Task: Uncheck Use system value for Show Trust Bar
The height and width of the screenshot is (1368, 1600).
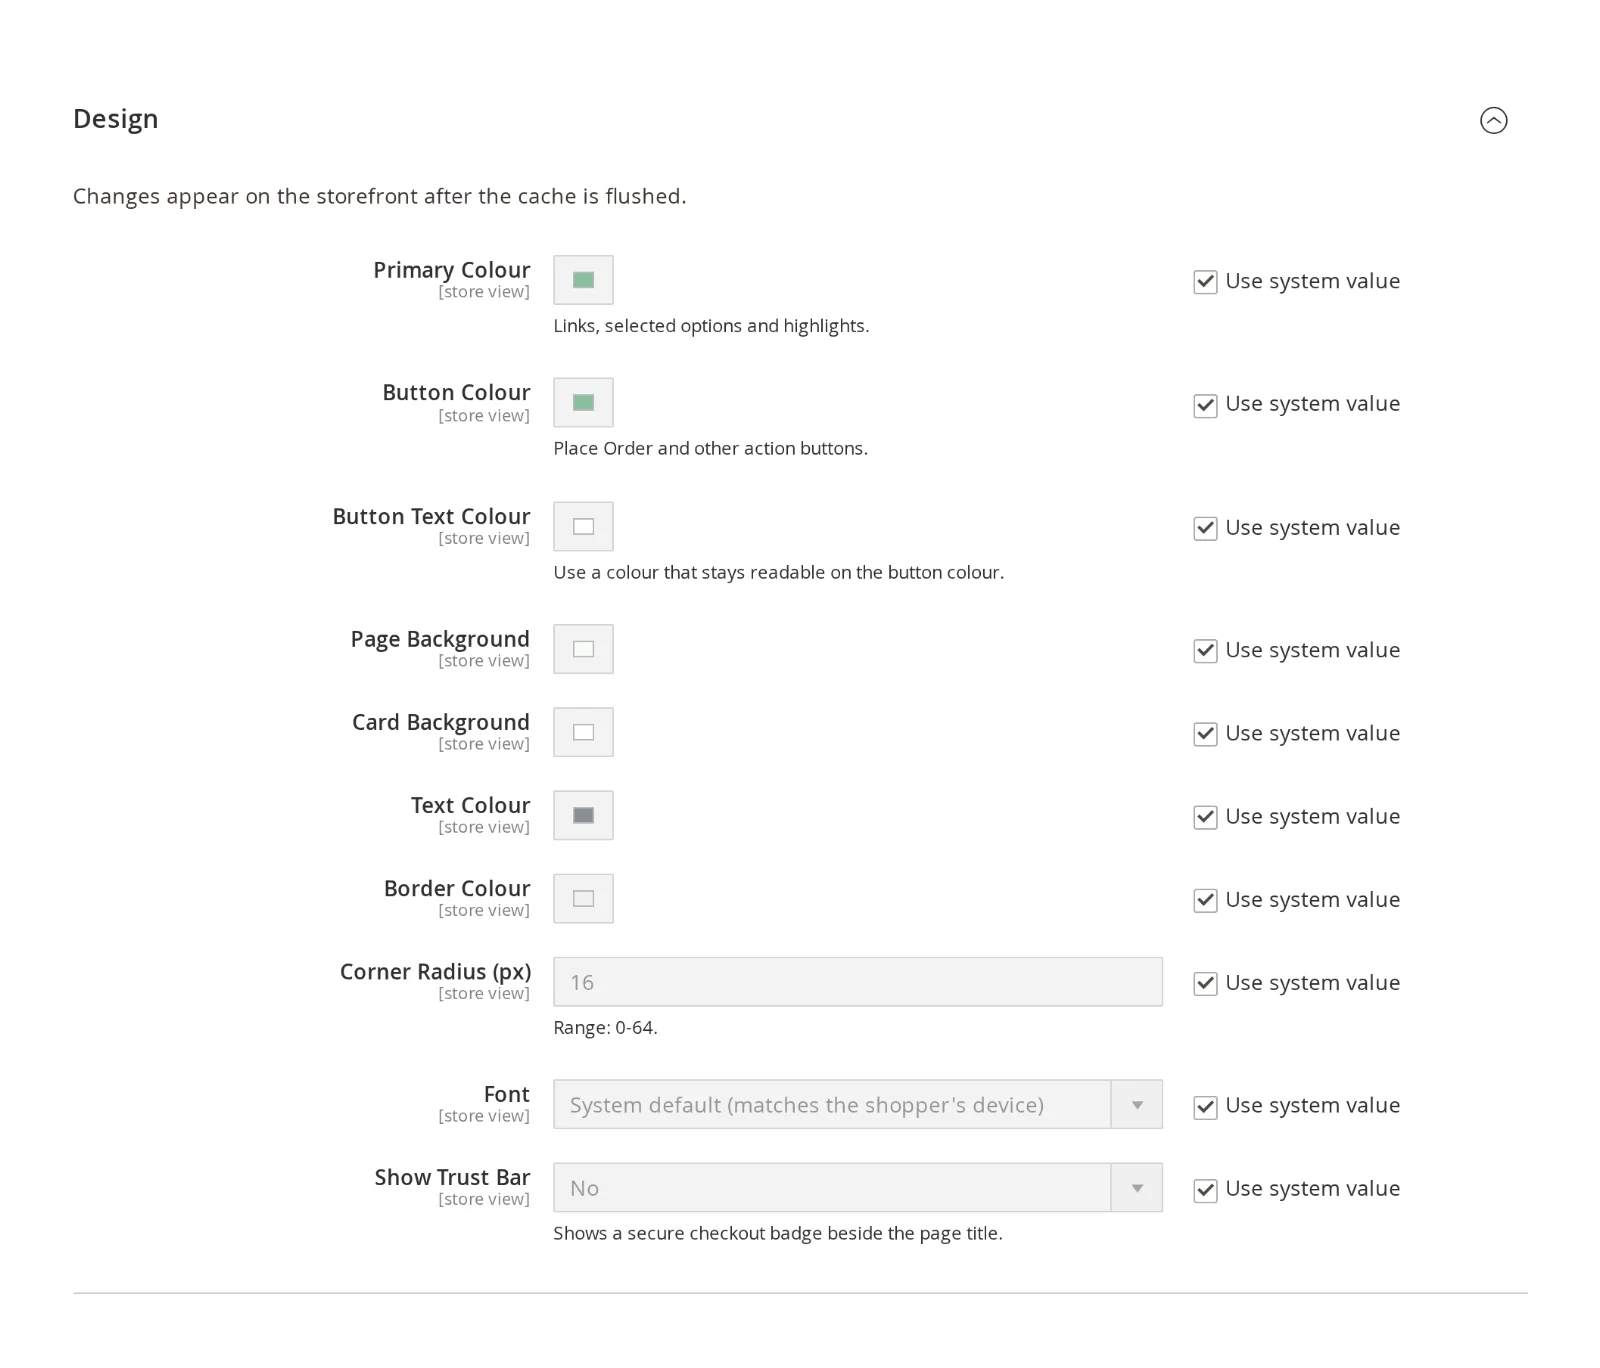Action: [x=1205, y=1190]
